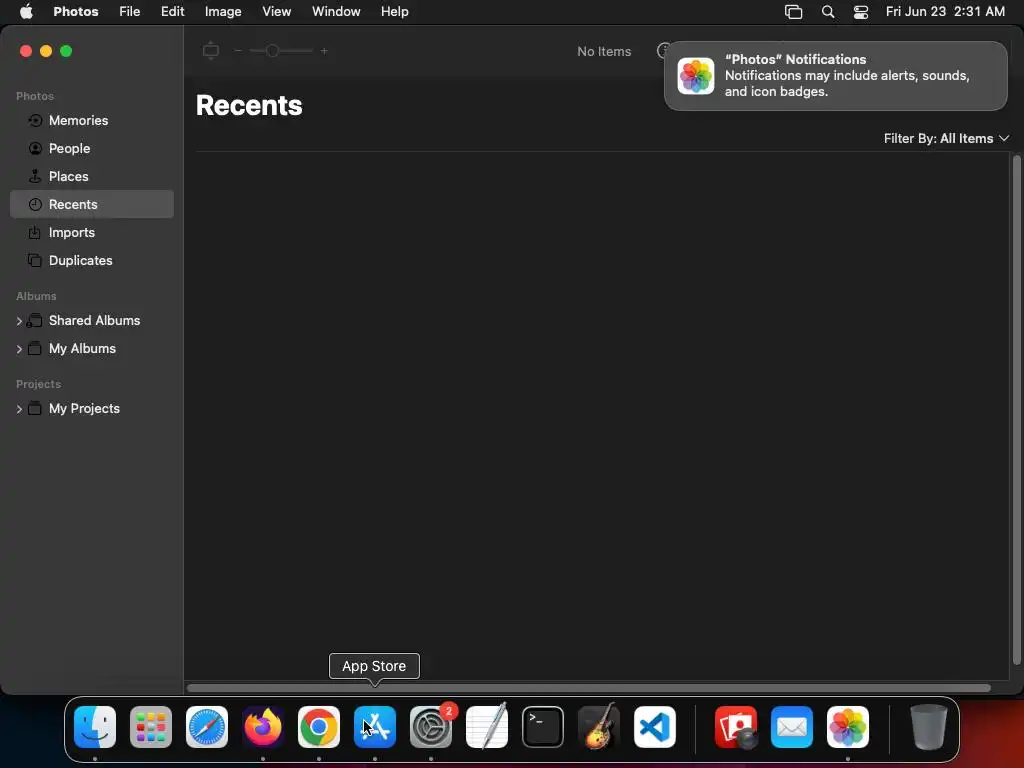The image size is (1024, 768).
Task: Click the Duplicates sidebar icon
Action: [35, 261]
